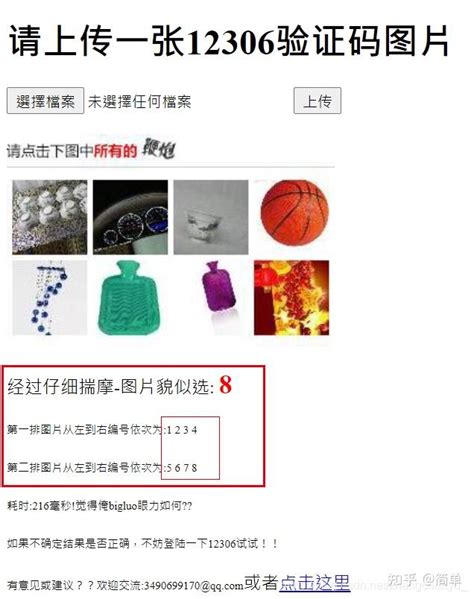The height and width of the screenshot is (599, 474).
Task: Click the first row numbering 1 2 3 4
Action: click(182, 430)
